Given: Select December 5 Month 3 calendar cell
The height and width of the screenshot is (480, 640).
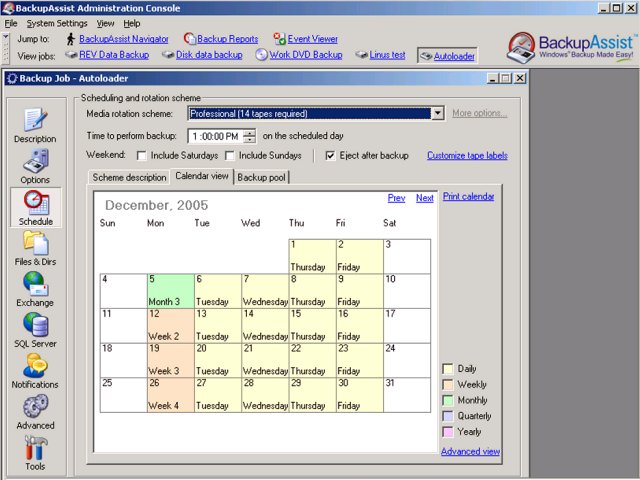Looking at the screenshot, I should (x=171, y=291).
